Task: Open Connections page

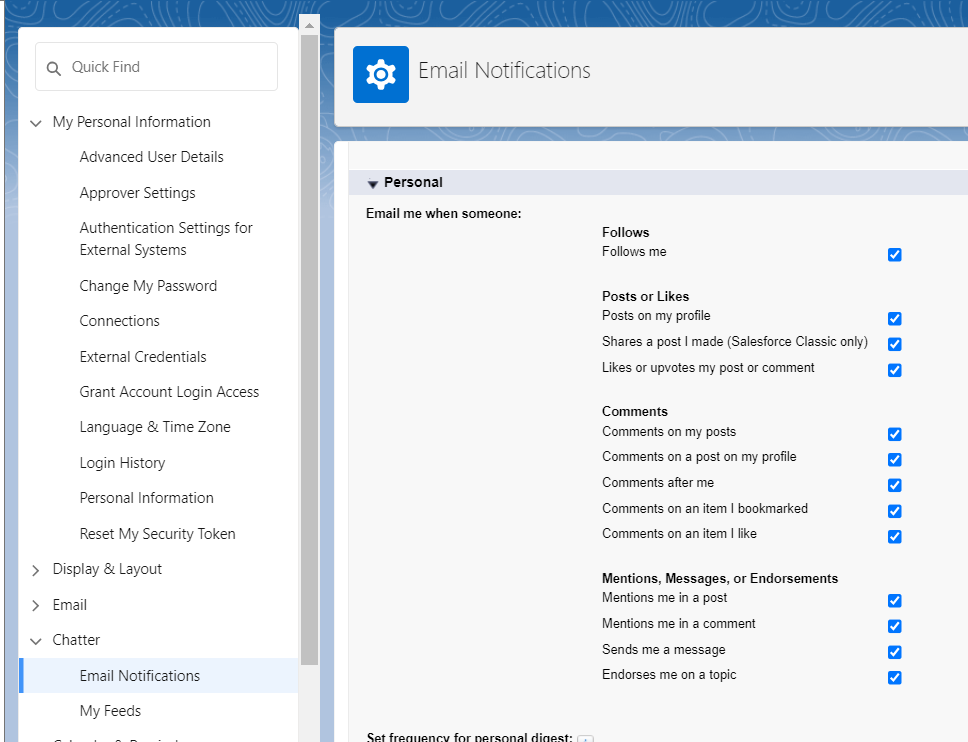Action: pyautogui.click(x=119, y=321)
